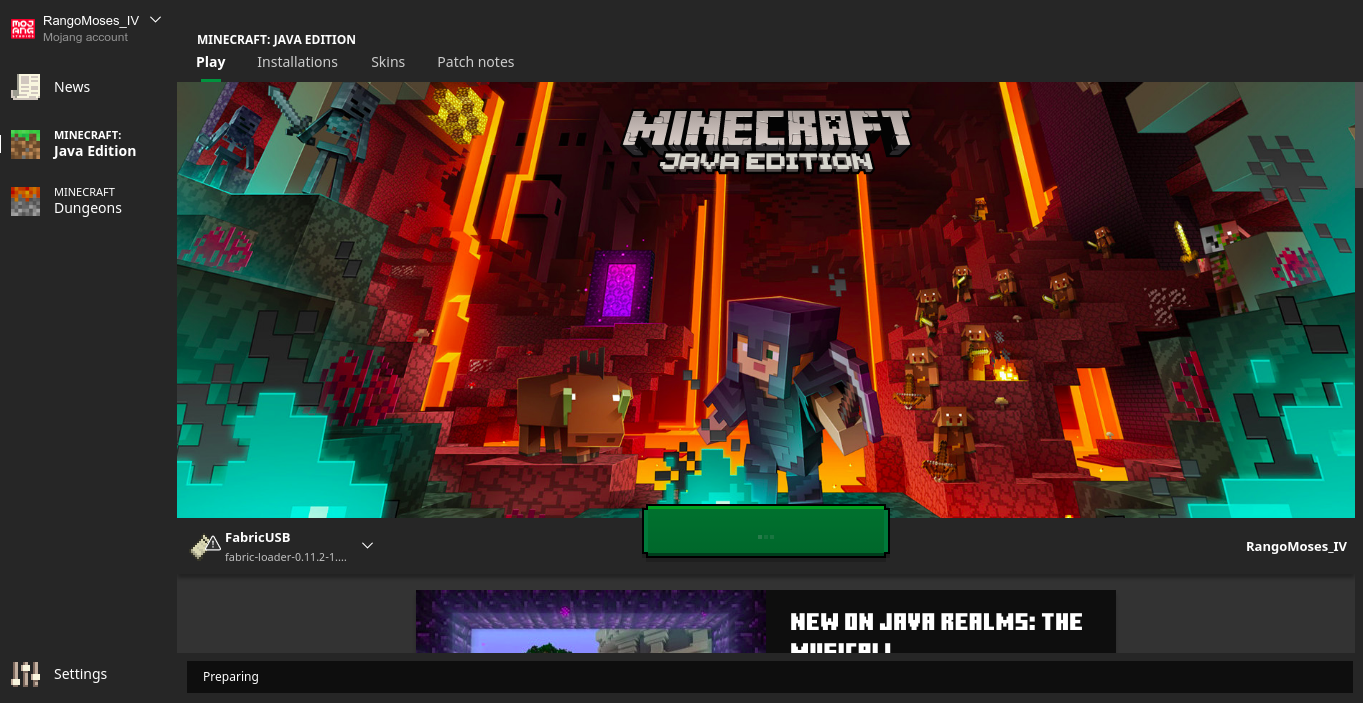Image resolution: width=1363 pixels, height=703 pixels.
Task: Go to the Patch notes tab
Action: [x=475, y=62]
